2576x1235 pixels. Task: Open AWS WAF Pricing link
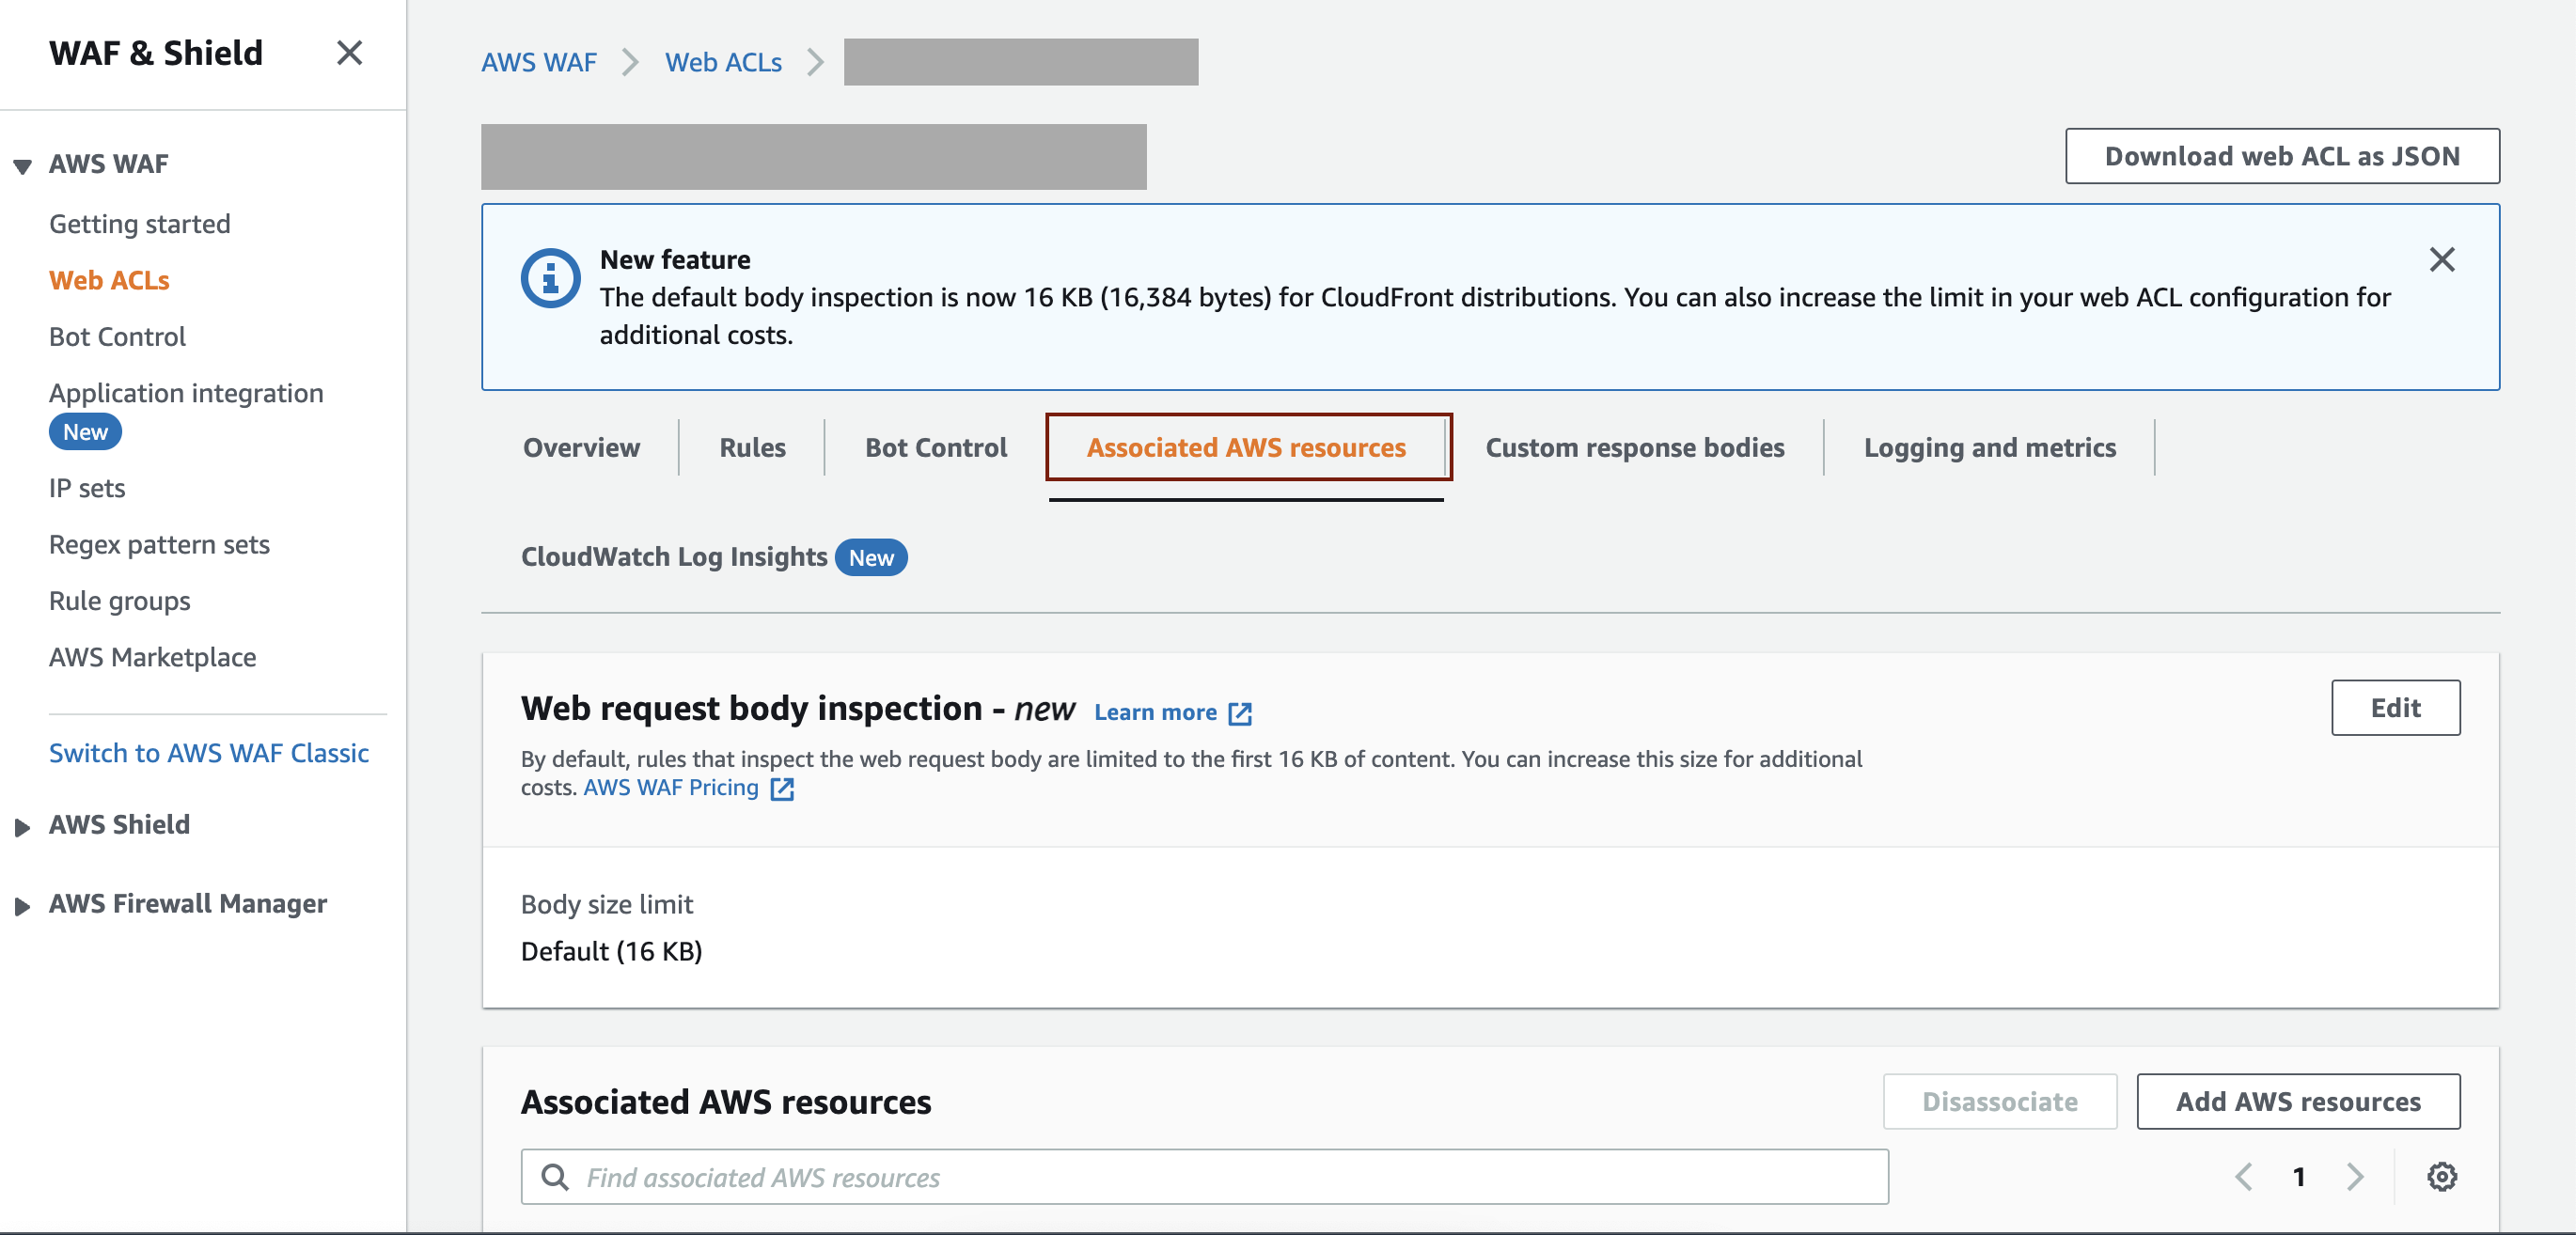(671, 788)
